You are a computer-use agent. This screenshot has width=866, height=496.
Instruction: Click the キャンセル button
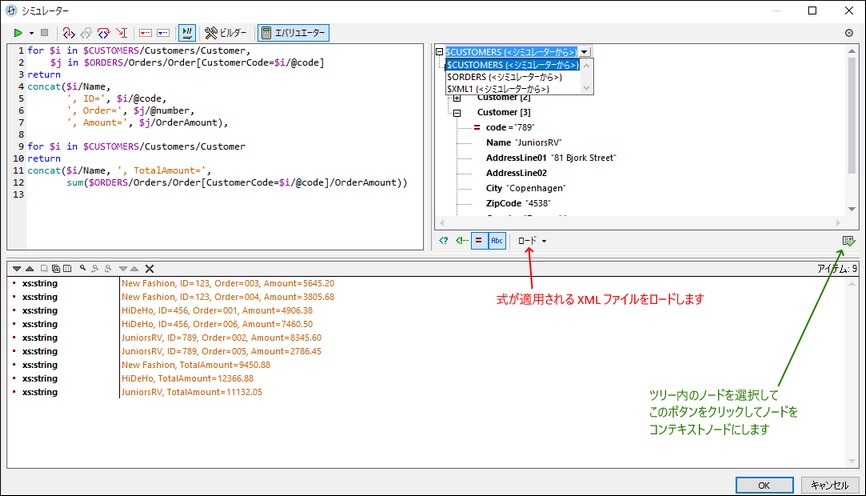[830, 486]
